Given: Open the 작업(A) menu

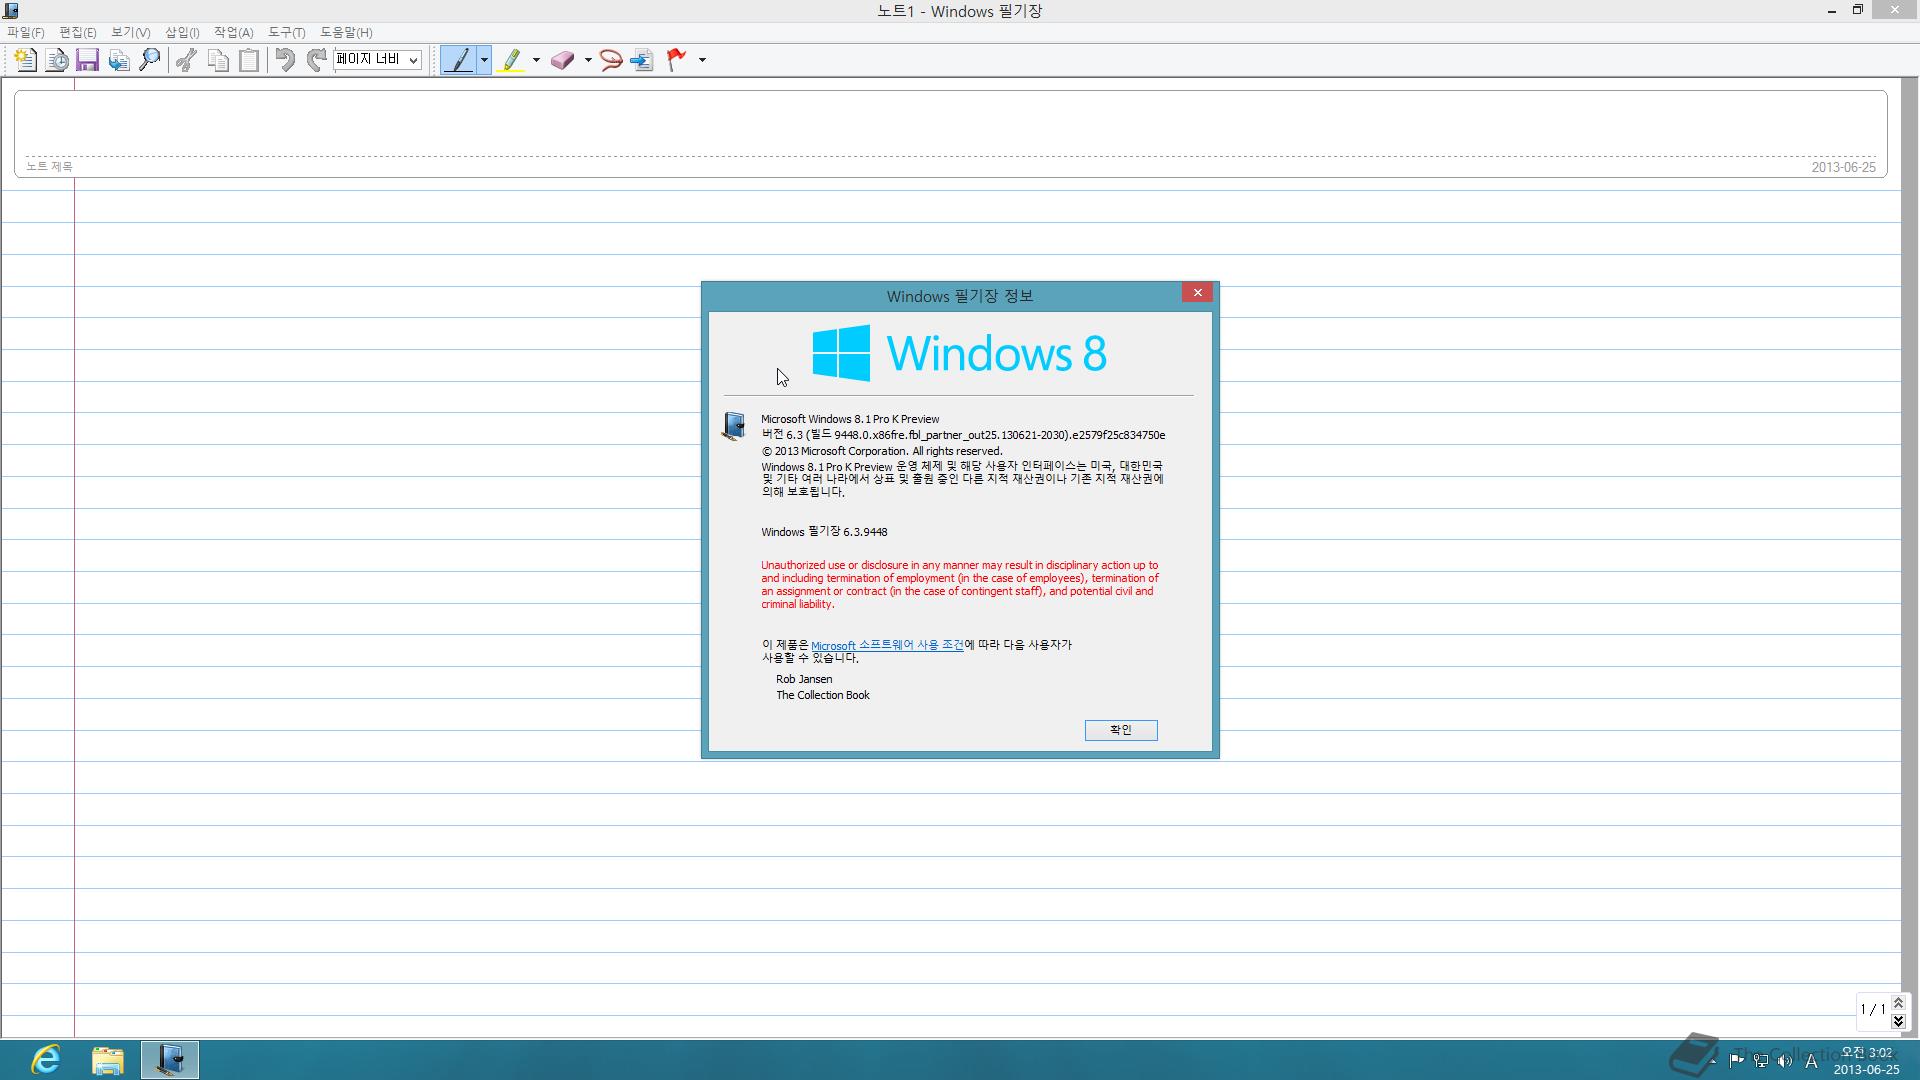Looking at the screenshot, I should coord(234,32).
